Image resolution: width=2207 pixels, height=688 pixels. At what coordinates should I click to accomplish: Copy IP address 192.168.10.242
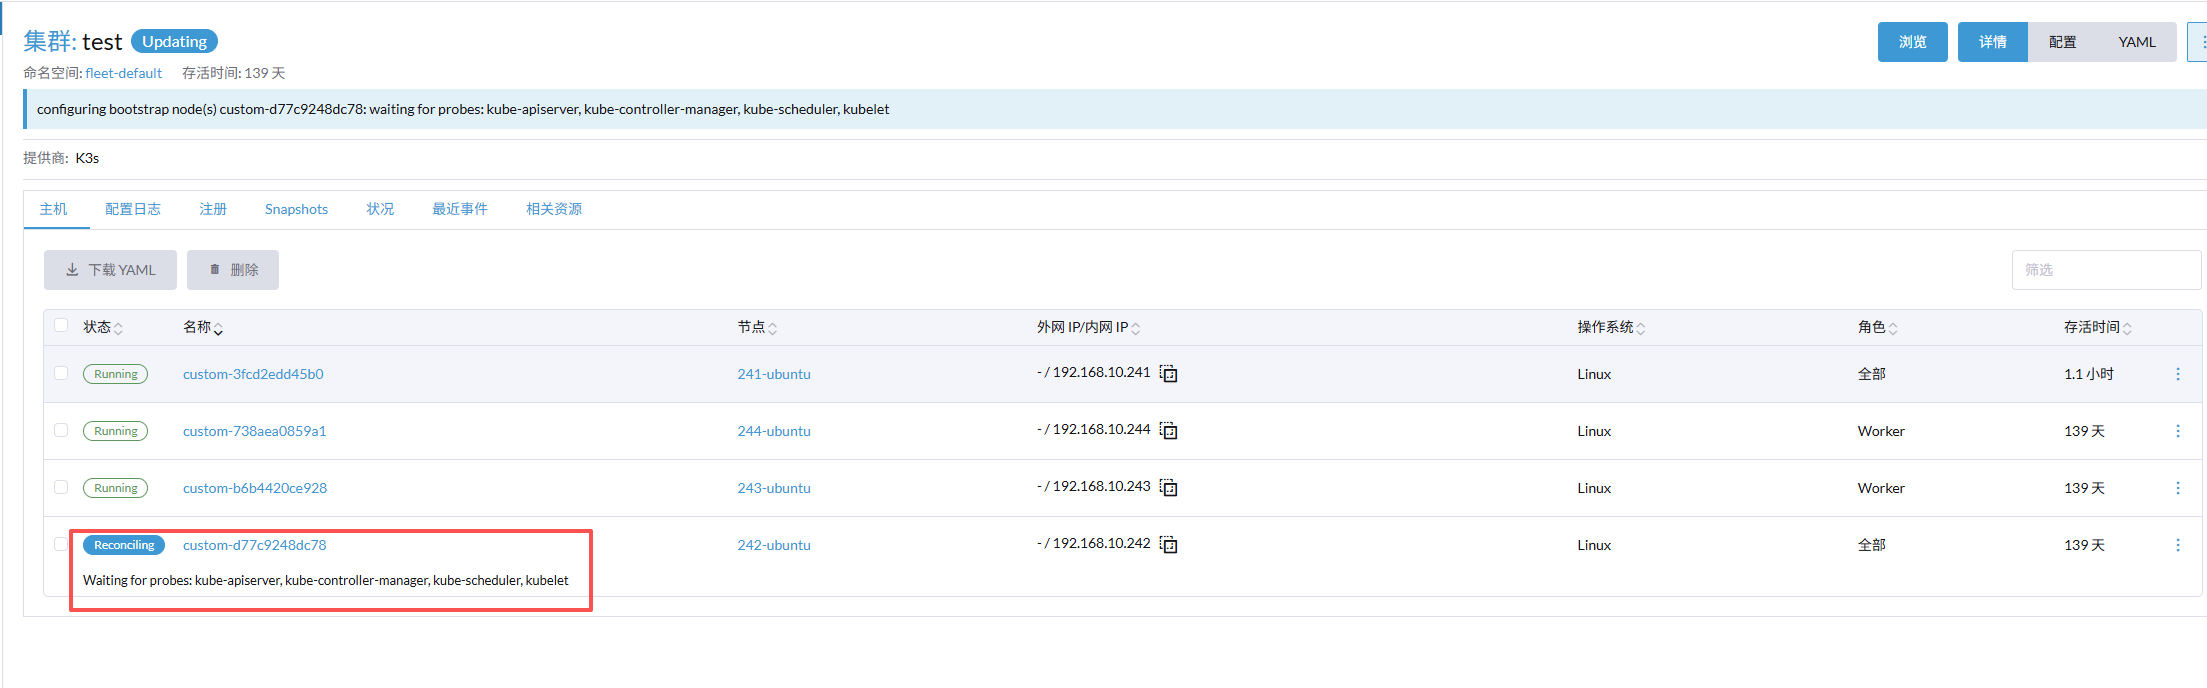[x=1168, y=545]
